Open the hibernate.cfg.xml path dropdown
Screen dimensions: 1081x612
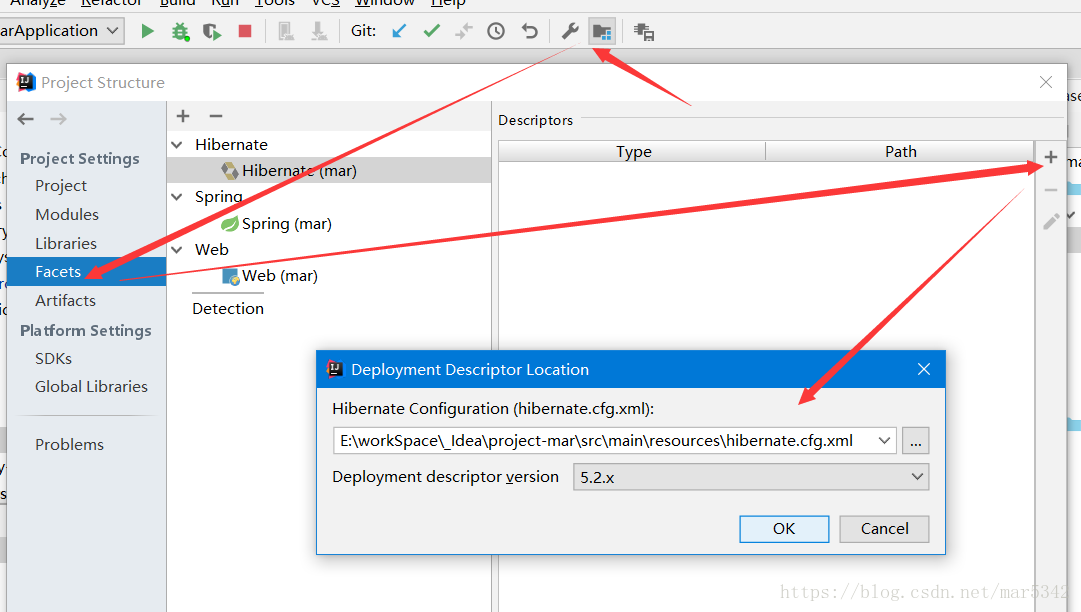pyautogui.click(x=885, y=440)
